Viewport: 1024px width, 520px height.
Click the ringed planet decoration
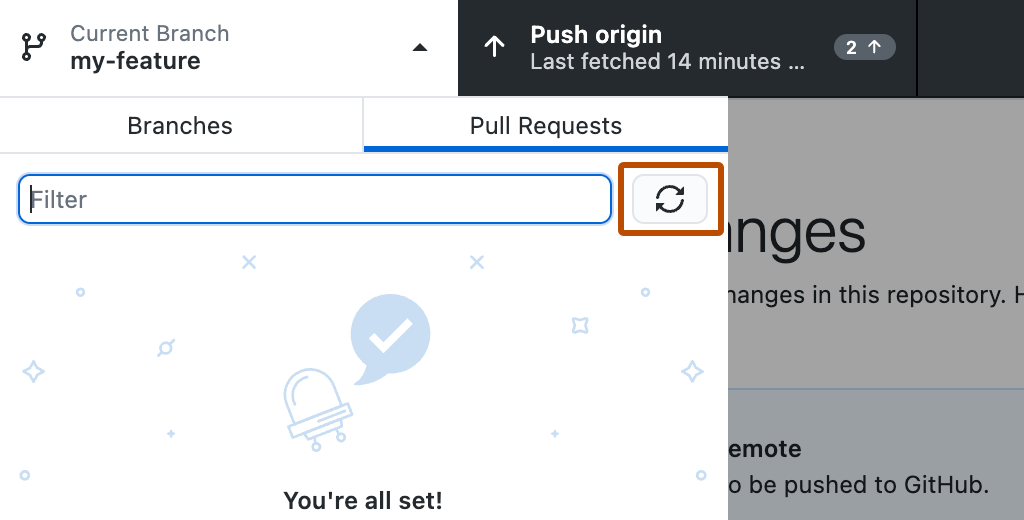pyautogui.click(x=166, y=348)
